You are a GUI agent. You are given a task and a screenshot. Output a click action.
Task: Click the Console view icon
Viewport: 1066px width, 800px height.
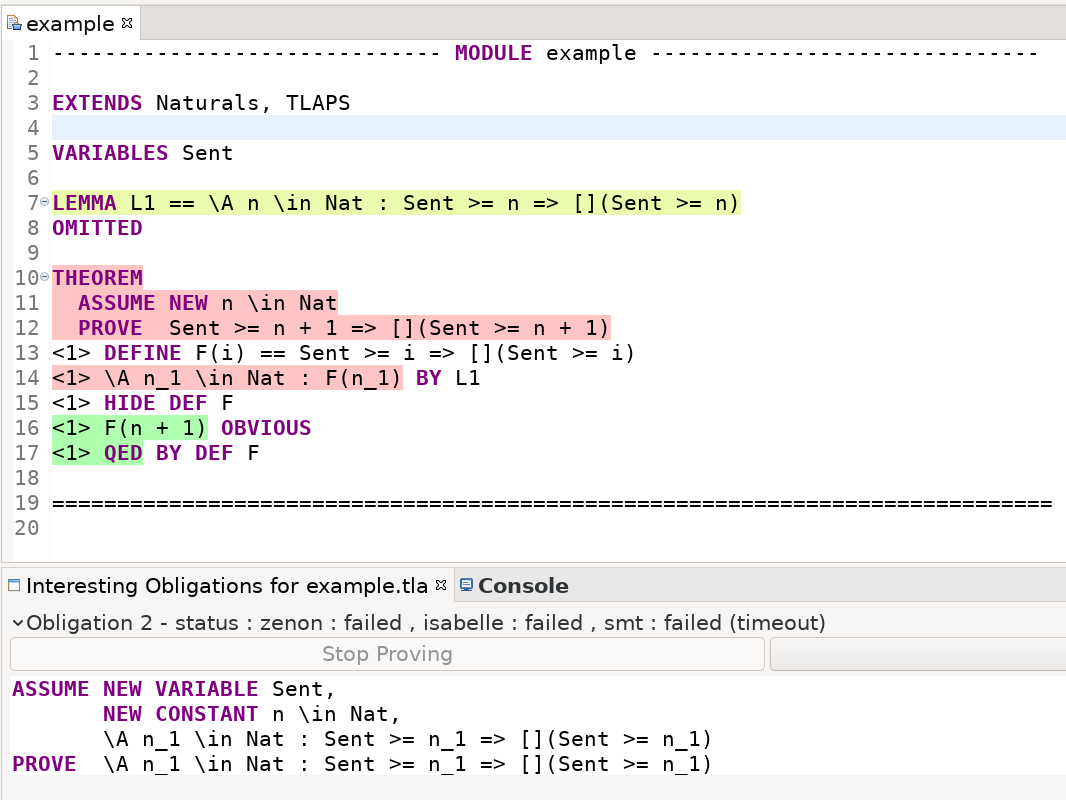click(x=466, y=585)
